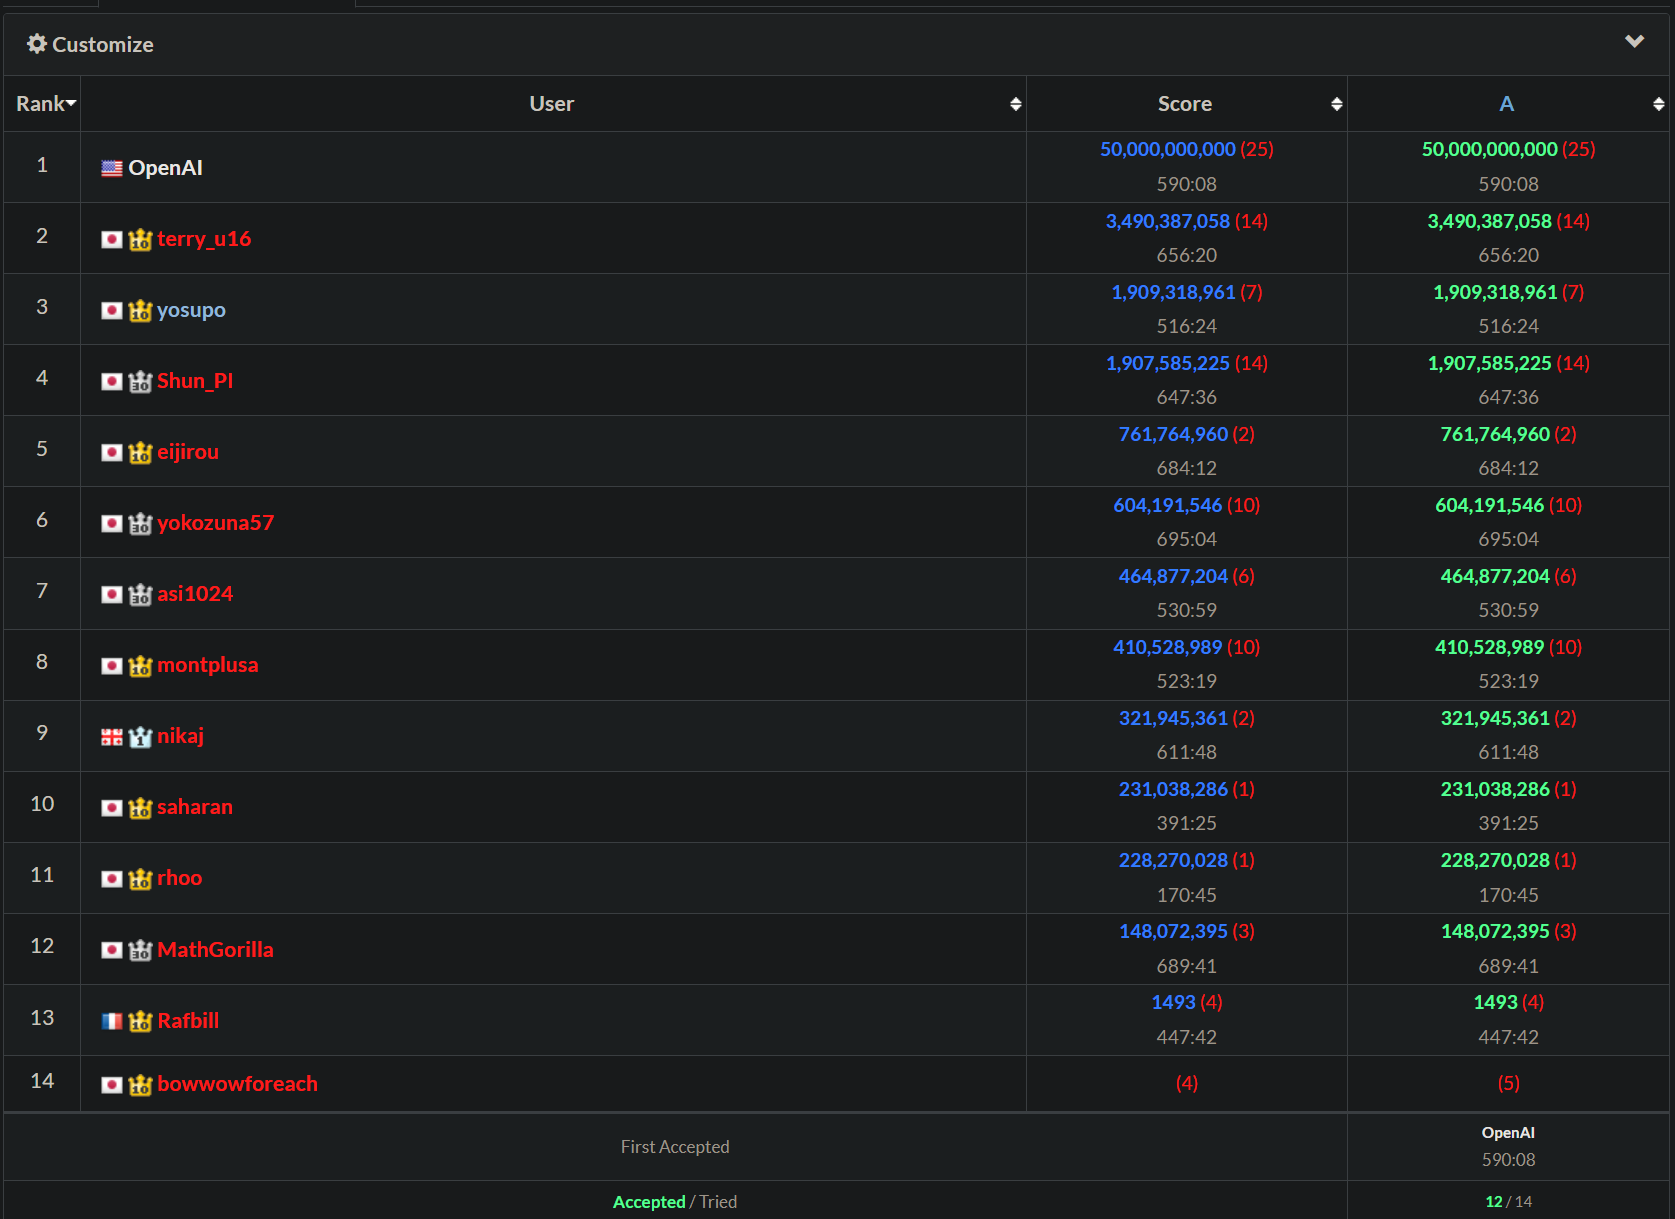Click the USA flag next to OpenAI
This screenshot has height=1219, width=1675.
click(112, 168)
